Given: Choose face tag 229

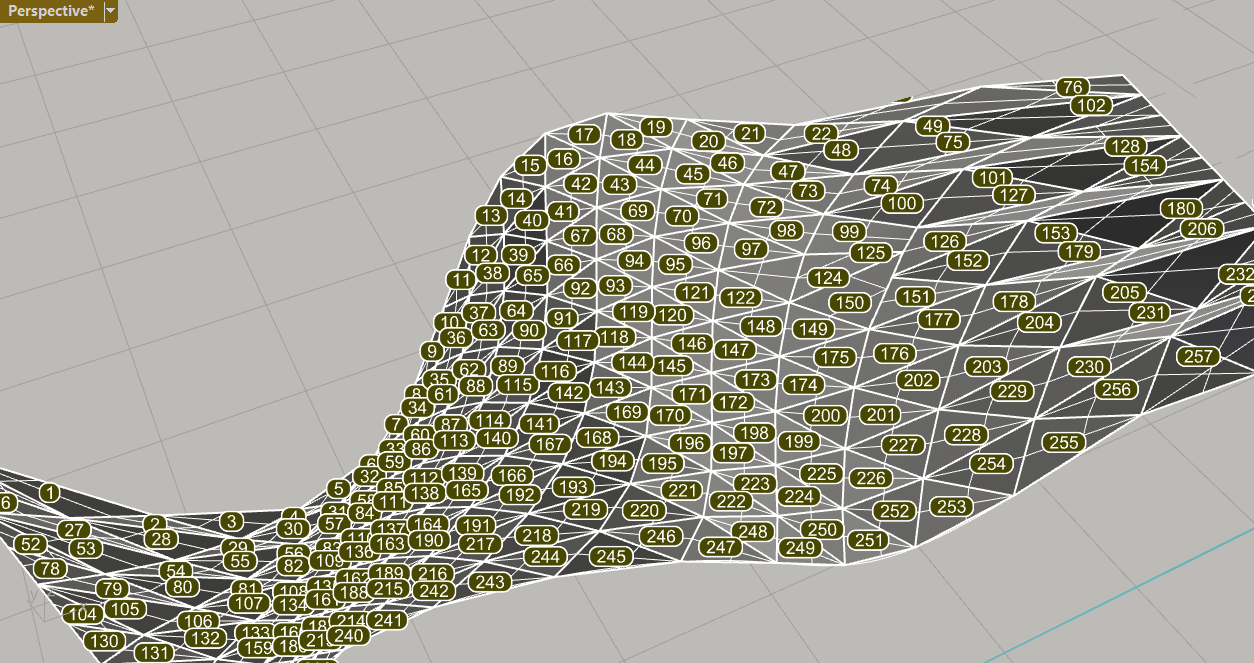Looking at the screenshot, I should click(x=1013, y=390).
